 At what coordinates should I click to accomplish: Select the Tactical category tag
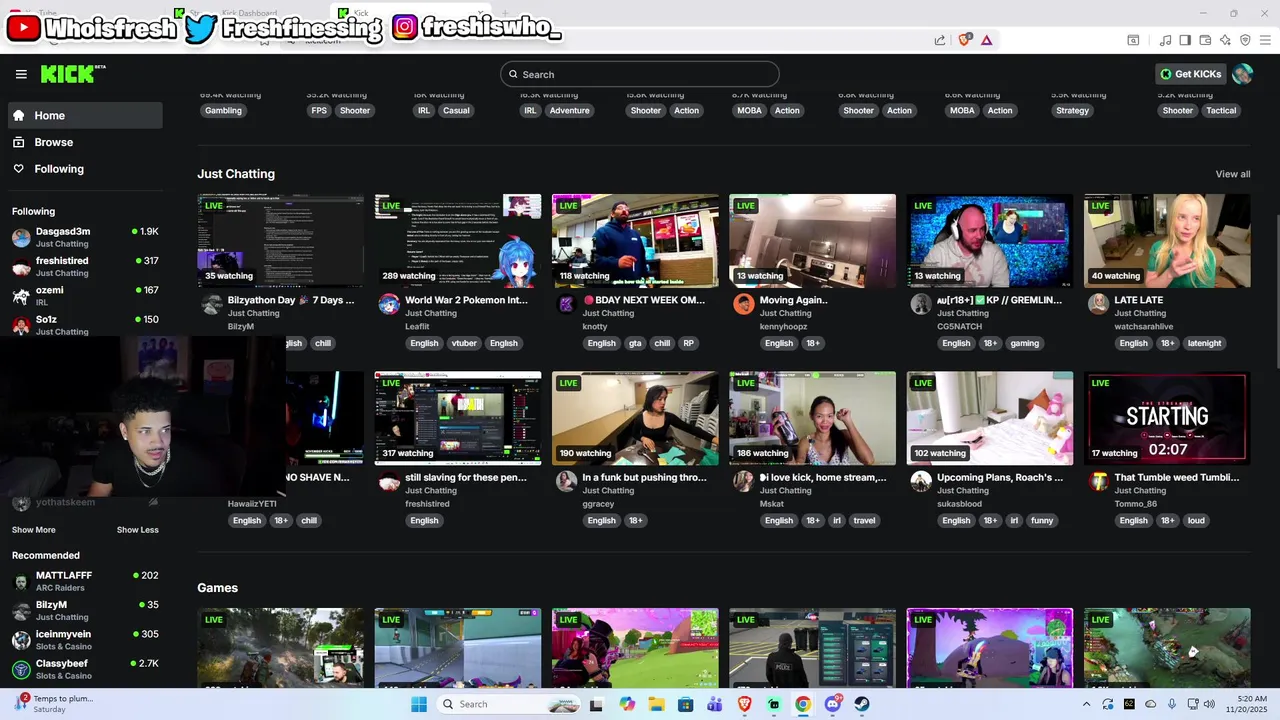click(1221, 110)
